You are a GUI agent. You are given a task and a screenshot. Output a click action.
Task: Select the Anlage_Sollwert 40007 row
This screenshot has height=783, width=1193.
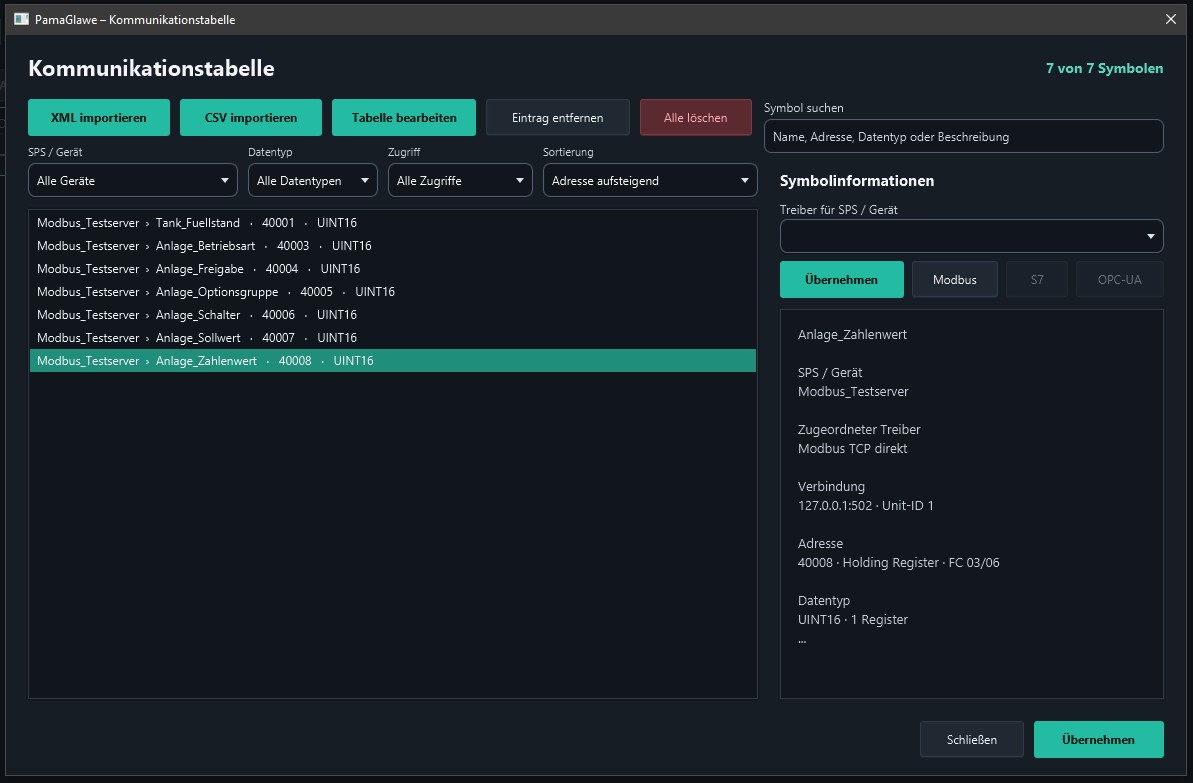click(393, 337)
